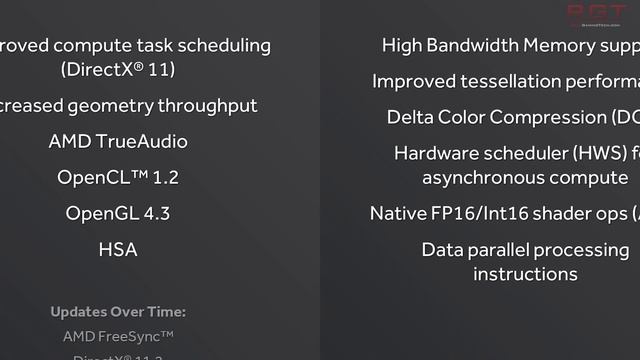Click the 'Delta Color Compression' text
Image resolution: width=640 pixels, height=360 pixels.
coord(513,118)
